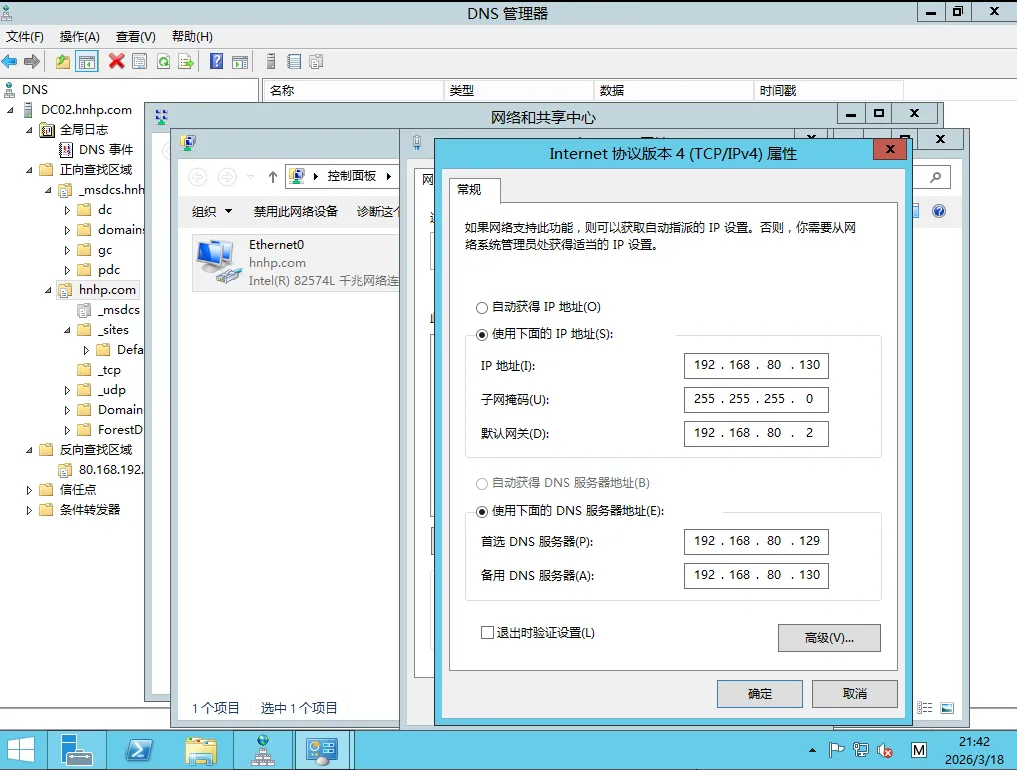Click the Back navigation arrow icon
Image resolution: width=1017 pixels, height=770 pixels.
9,61
